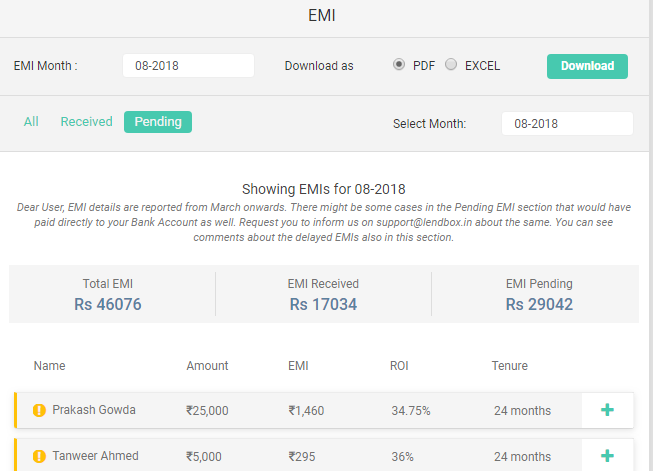Click the Name column header
The width and height of the screenshot is (653, 471).
click(x=49, y=366)
